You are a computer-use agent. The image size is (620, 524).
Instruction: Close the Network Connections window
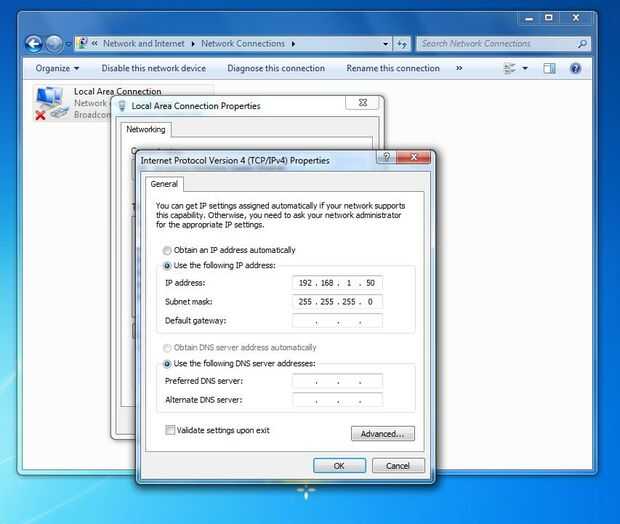(576, 18)
